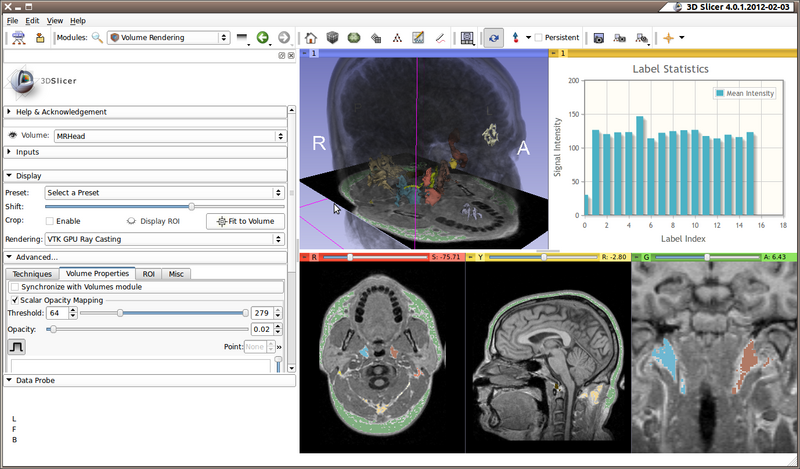
Task: Collapse the Data Probe section
Action: click(149, 380)
